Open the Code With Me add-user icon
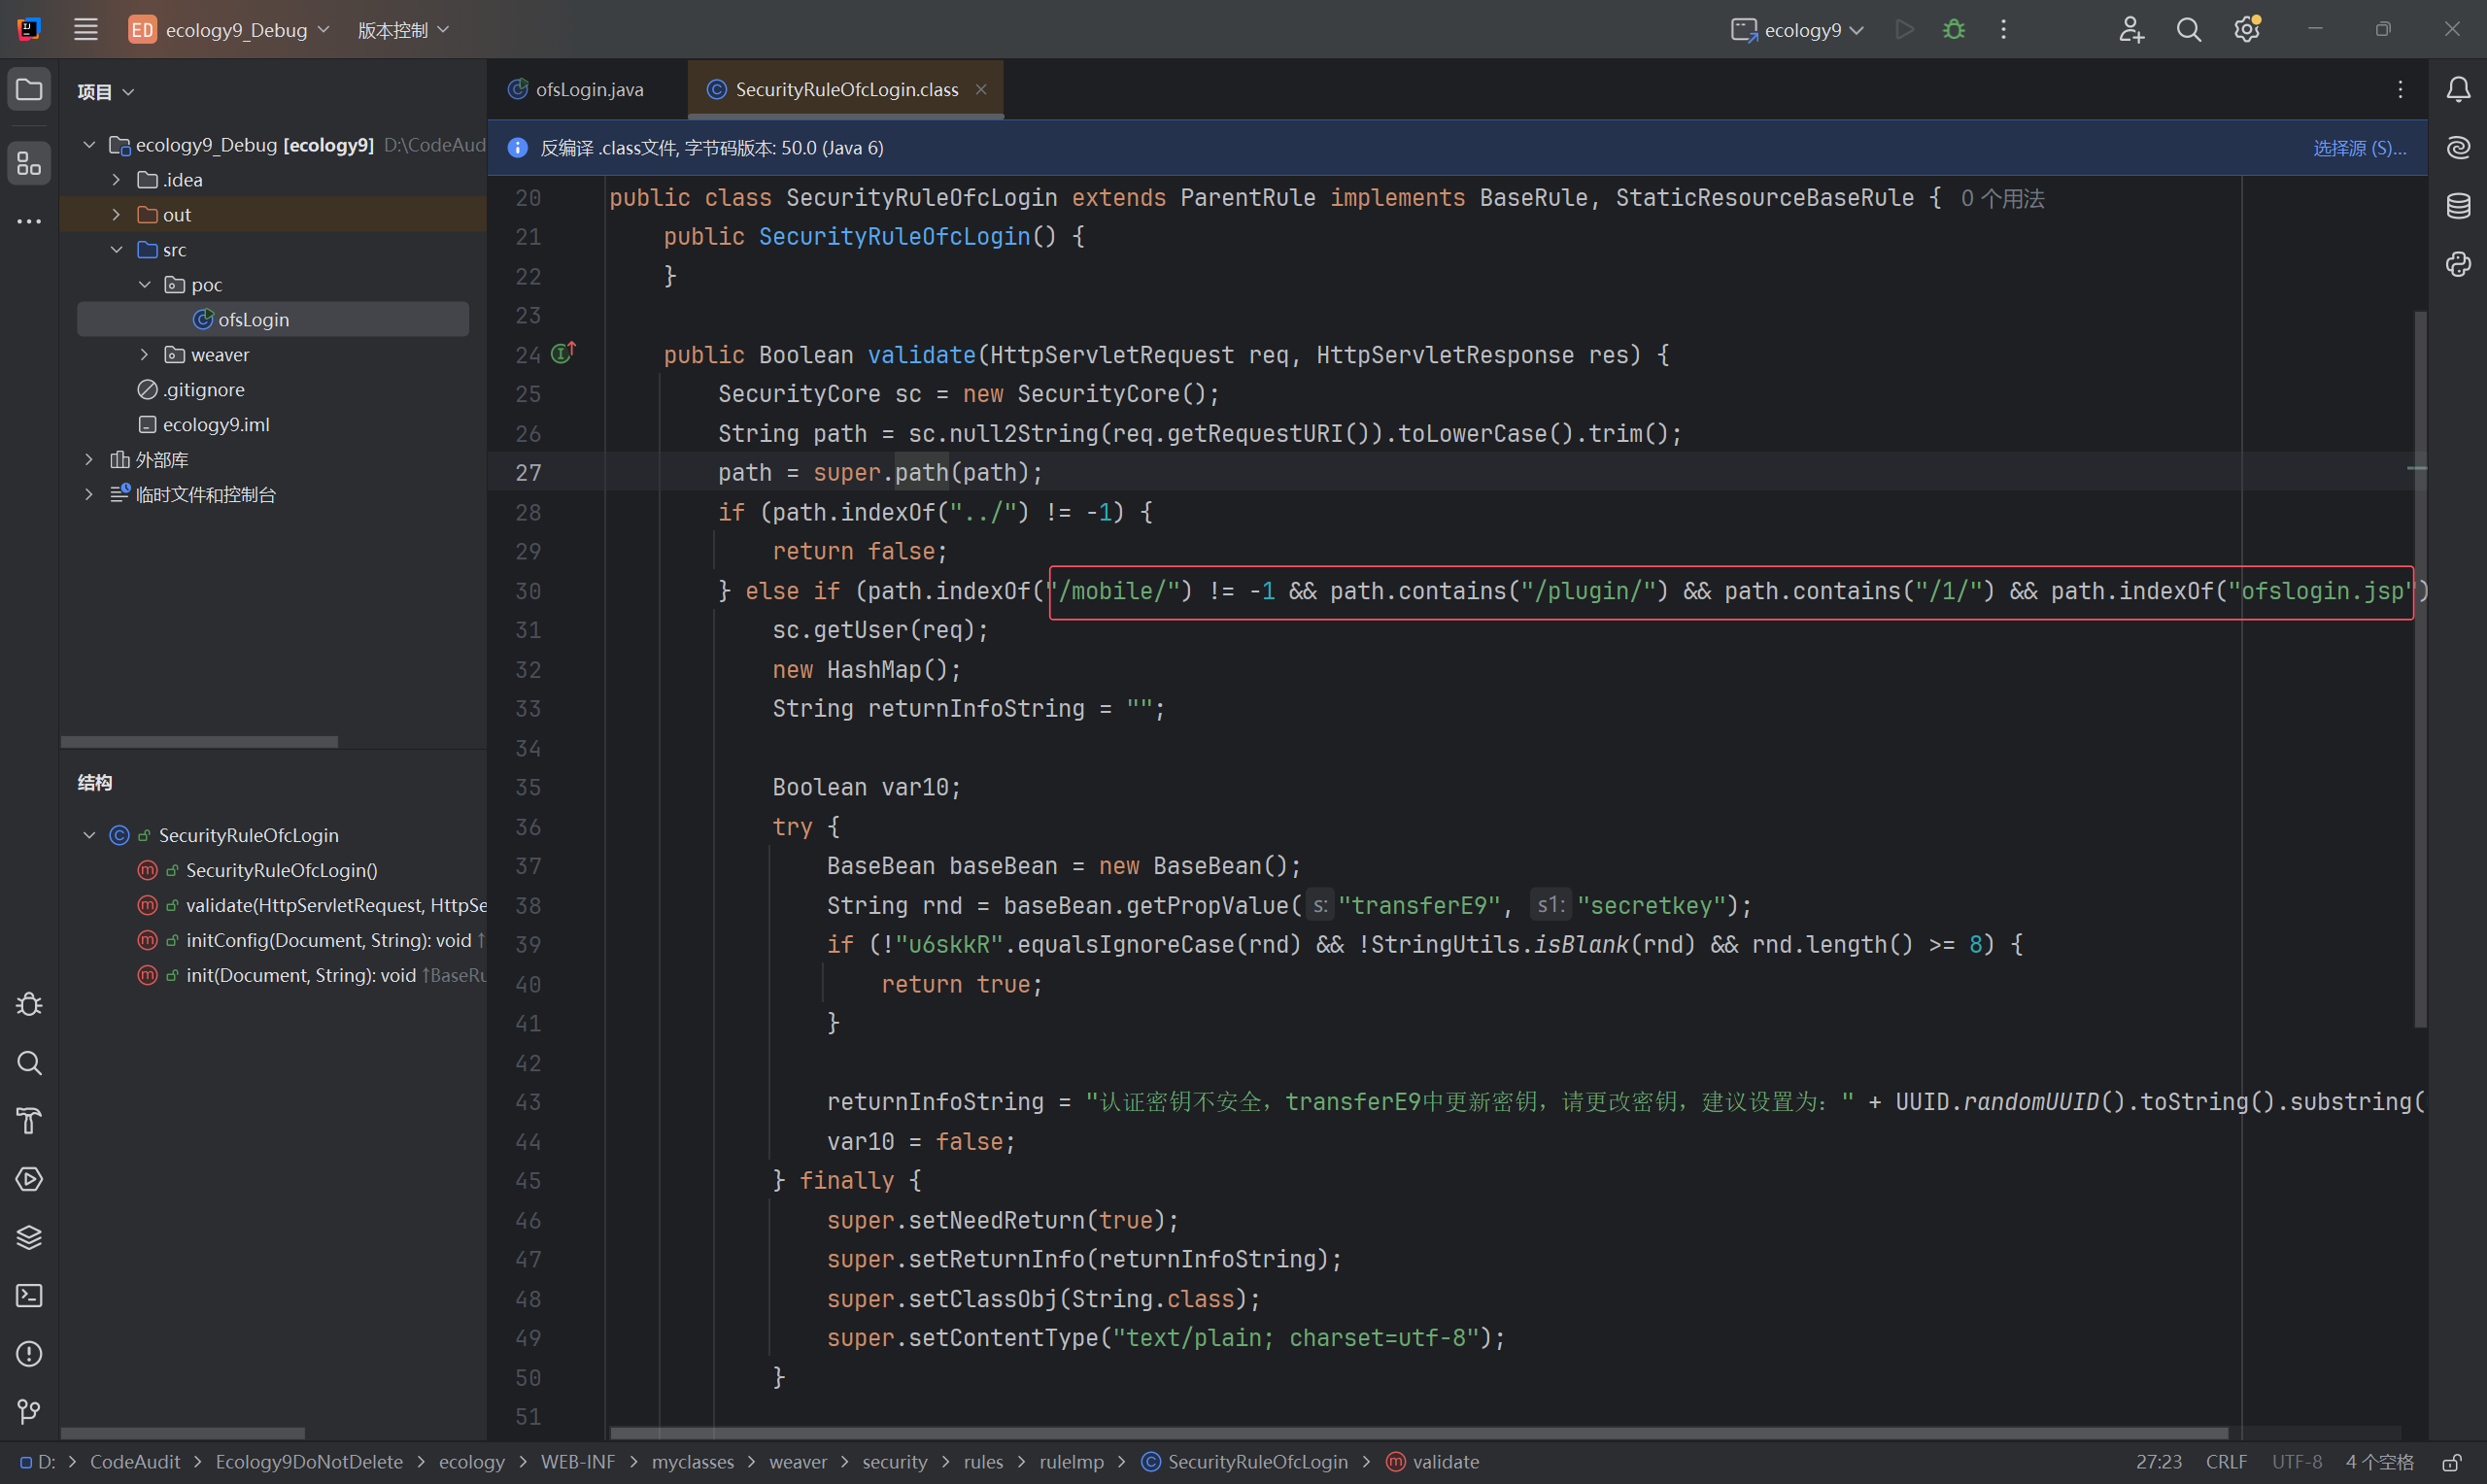The width and height of the screenshot is (2487, 1484). (x=2131, y=30)
